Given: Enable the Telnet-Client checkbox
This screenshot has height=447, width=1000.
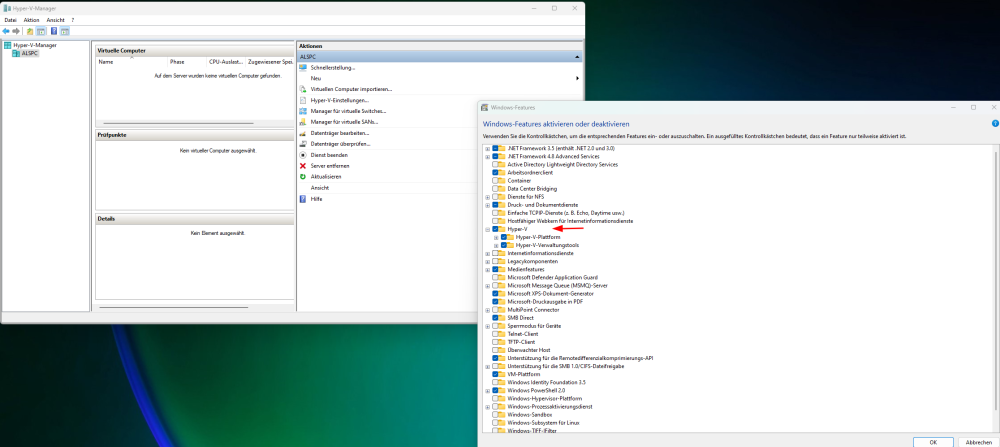Looking at the screenshot, I should [x=495, y=334].
